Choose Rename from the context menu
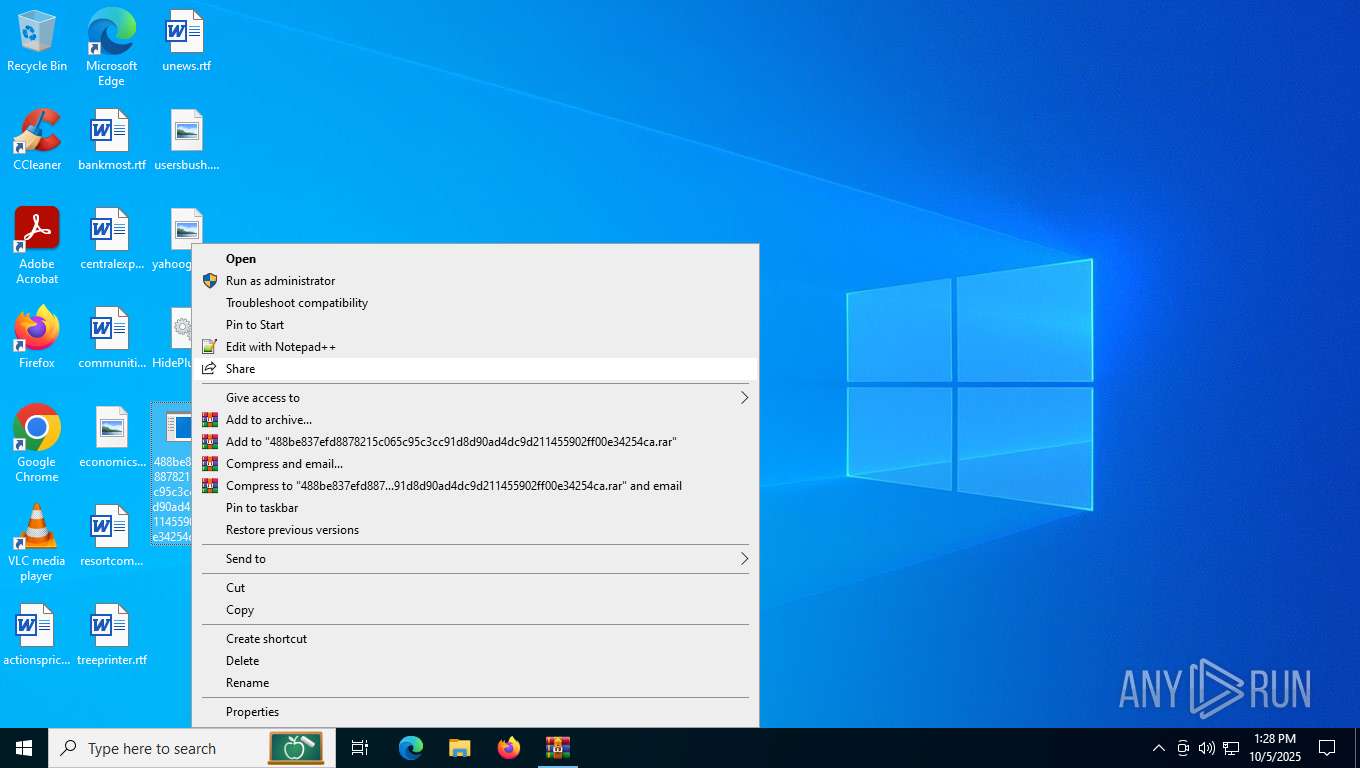This screenshot has width=1360, height=768. point(475,683)
